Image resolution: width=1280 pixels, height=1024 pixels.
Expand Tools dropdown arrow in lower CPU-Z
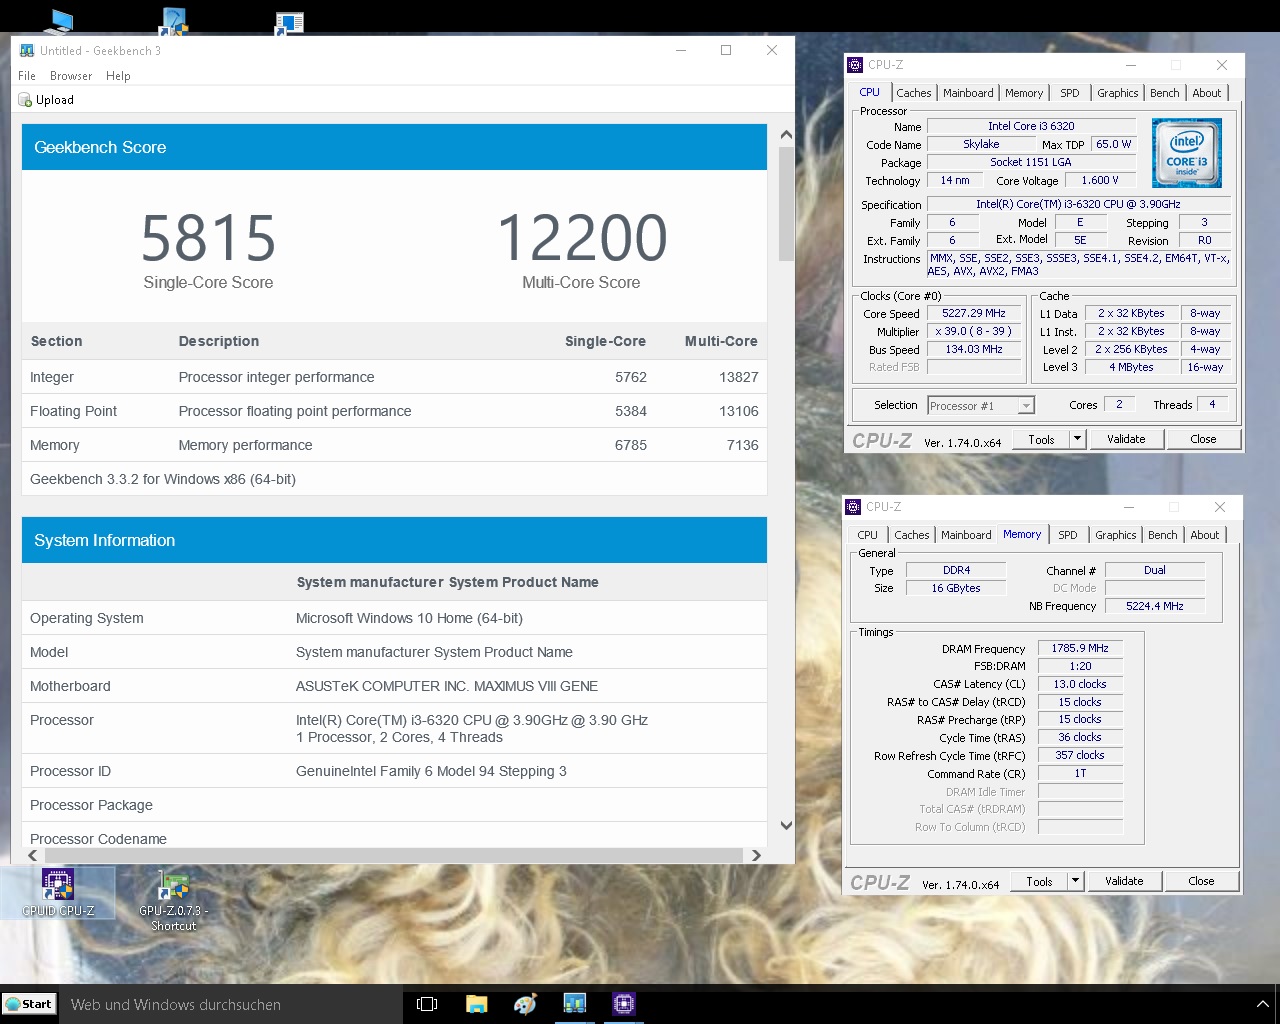pos(1075,881)
